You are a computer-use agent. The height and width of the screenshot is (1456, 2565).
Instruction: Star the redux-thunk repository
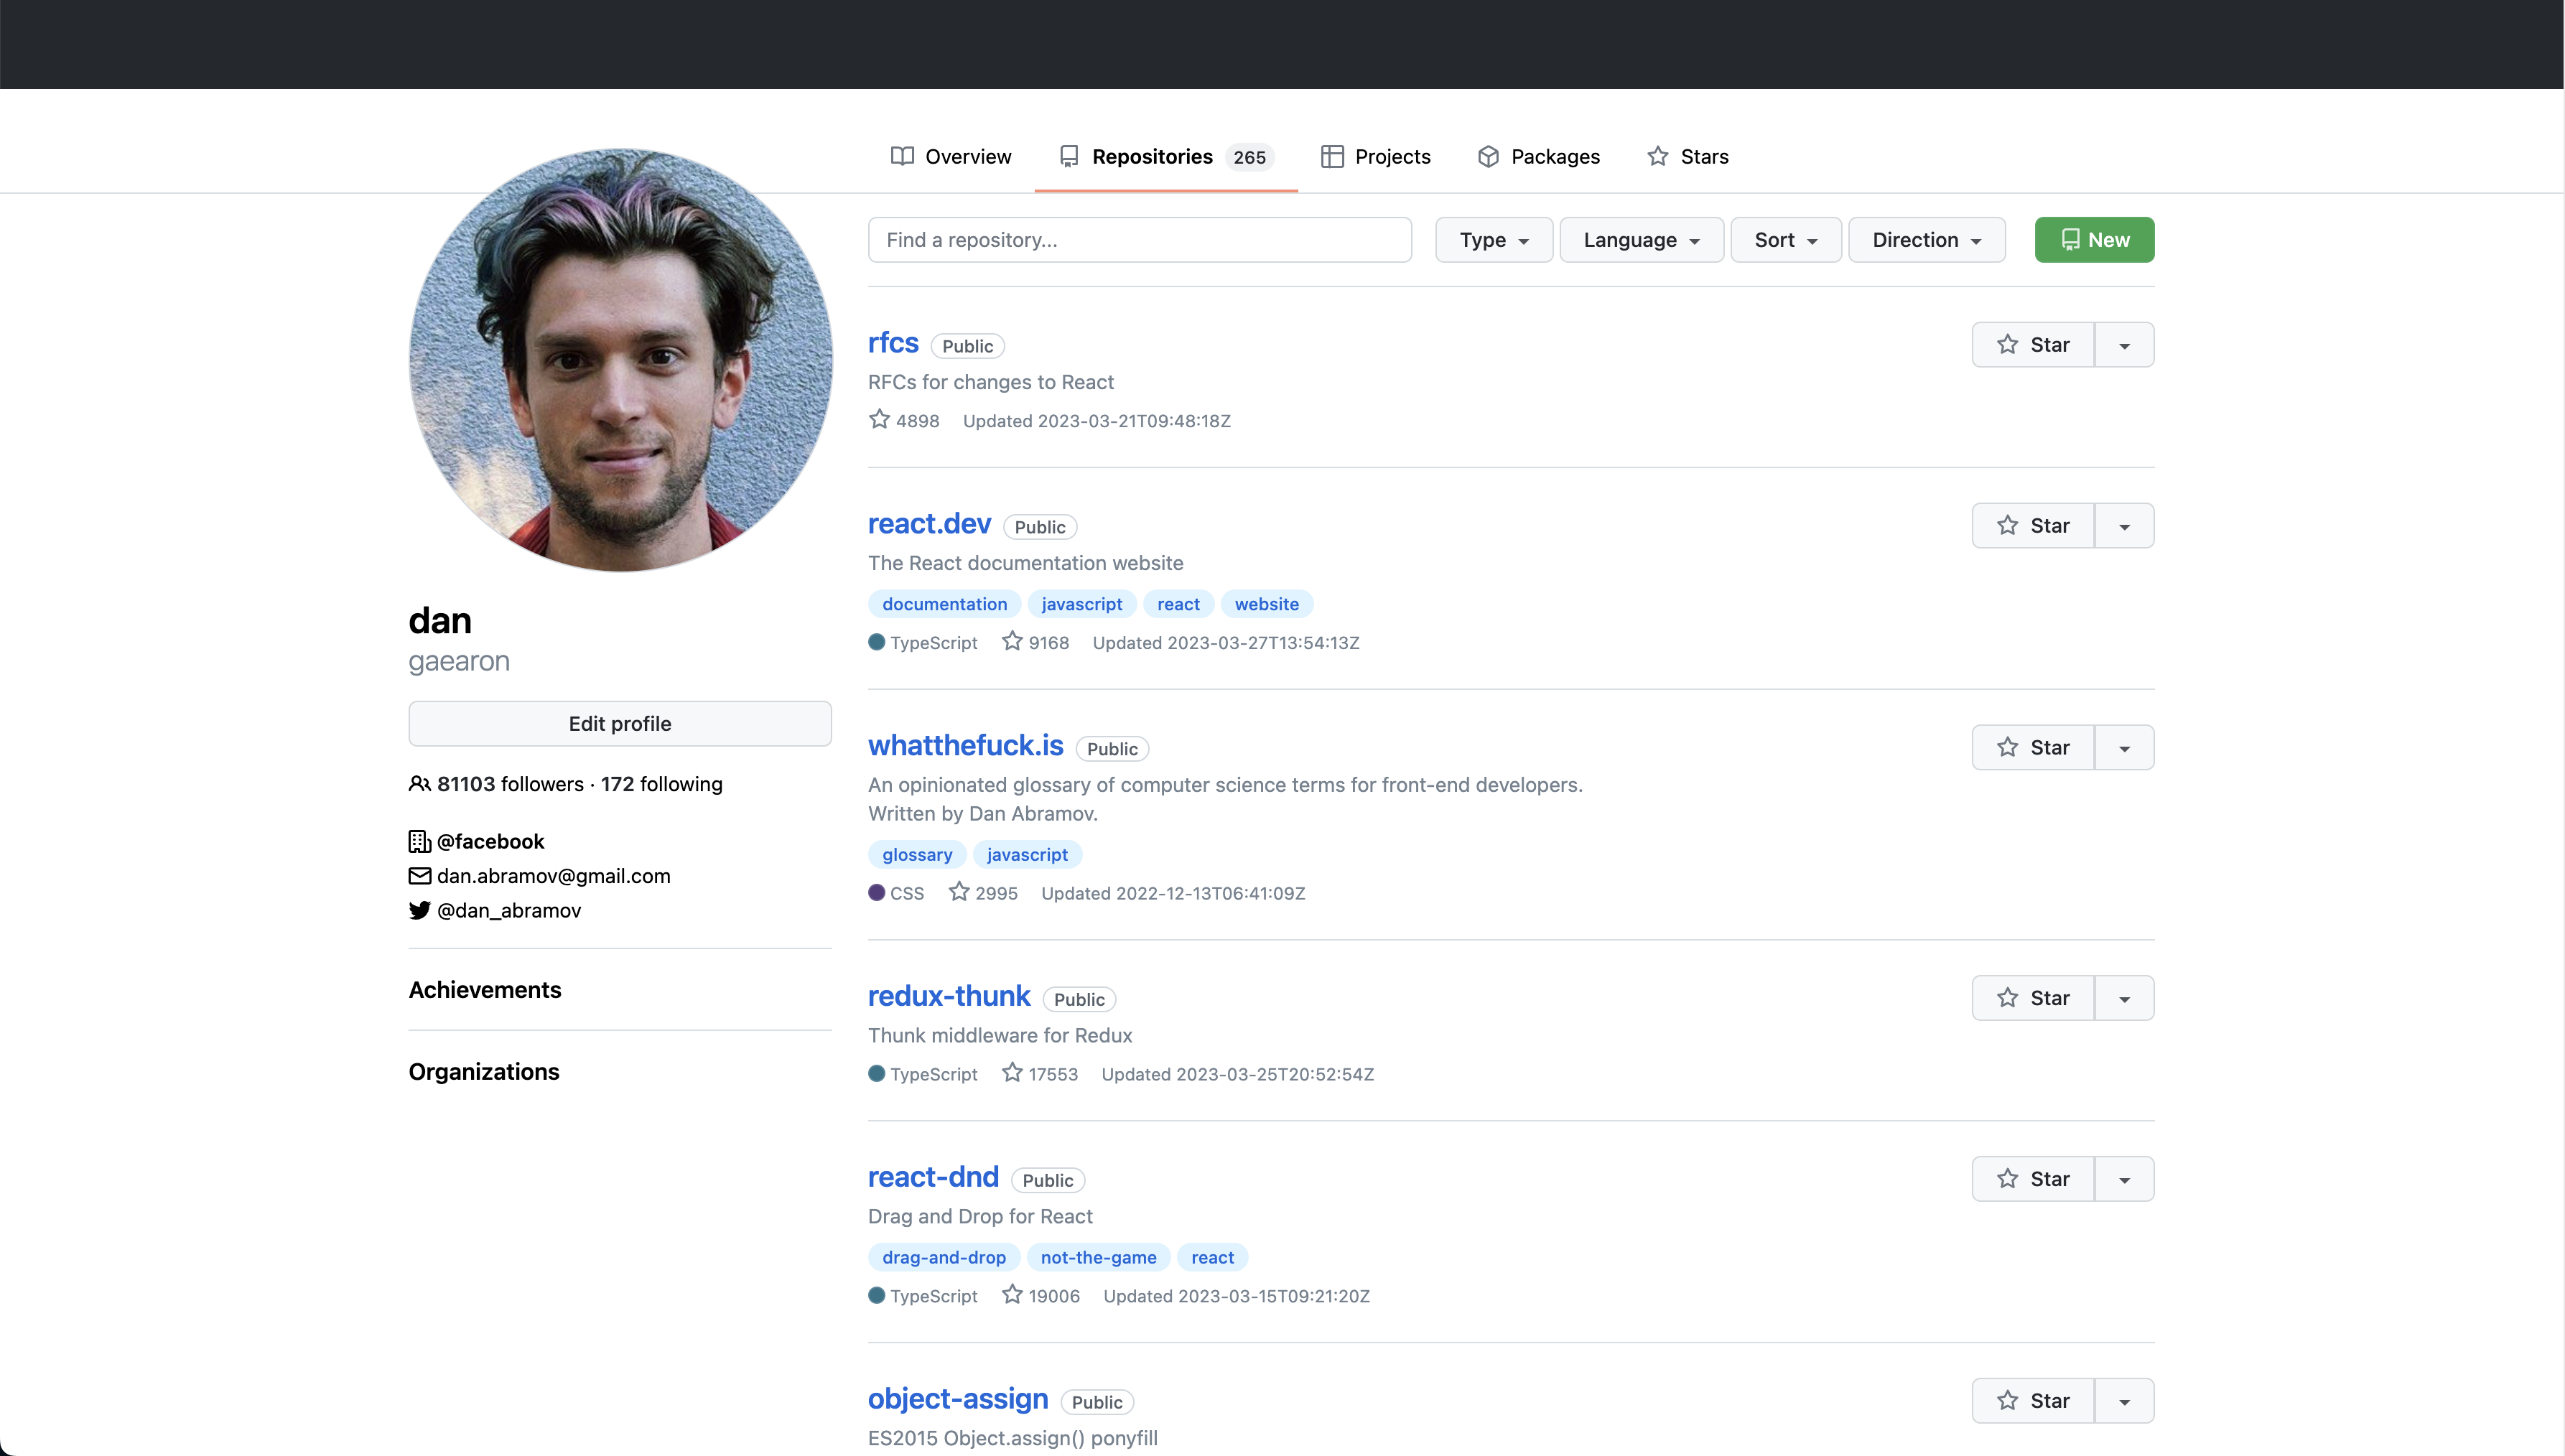click(2033, 998)
